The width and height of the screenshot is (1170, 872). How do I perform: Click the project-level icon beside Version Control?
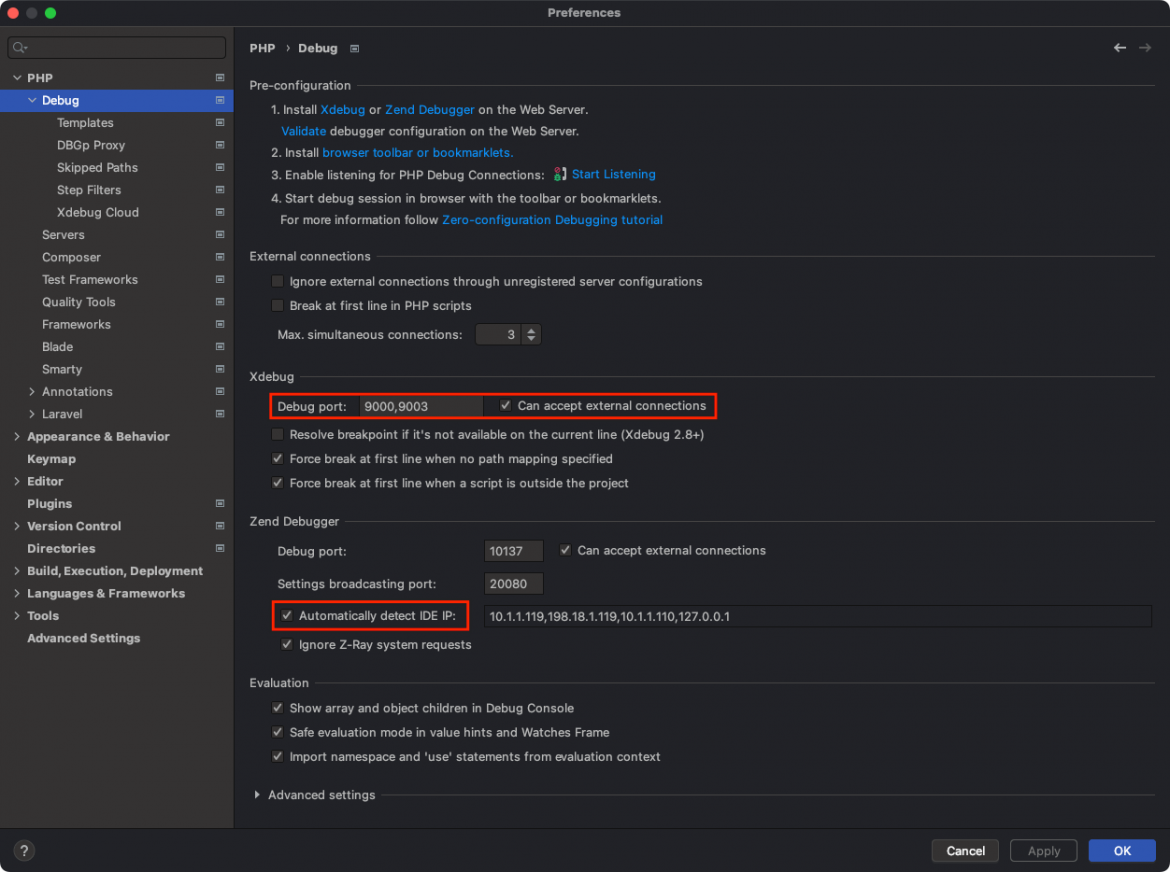tap(220, 526)
